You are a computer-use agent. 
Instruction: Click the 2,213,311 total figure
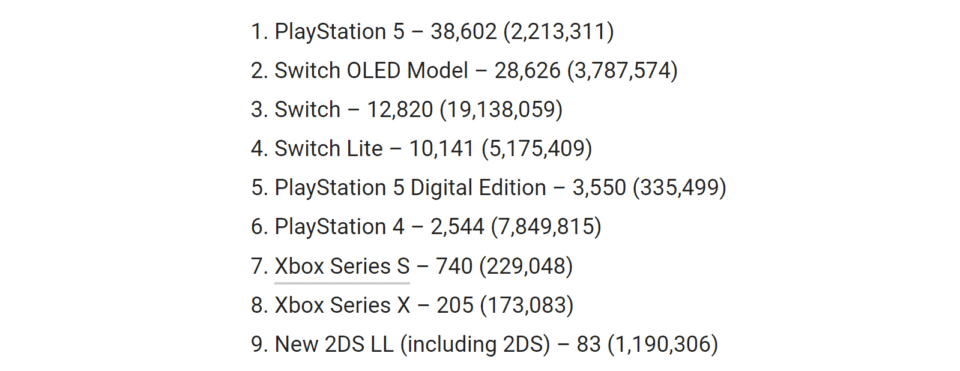[x=558, y=31]
